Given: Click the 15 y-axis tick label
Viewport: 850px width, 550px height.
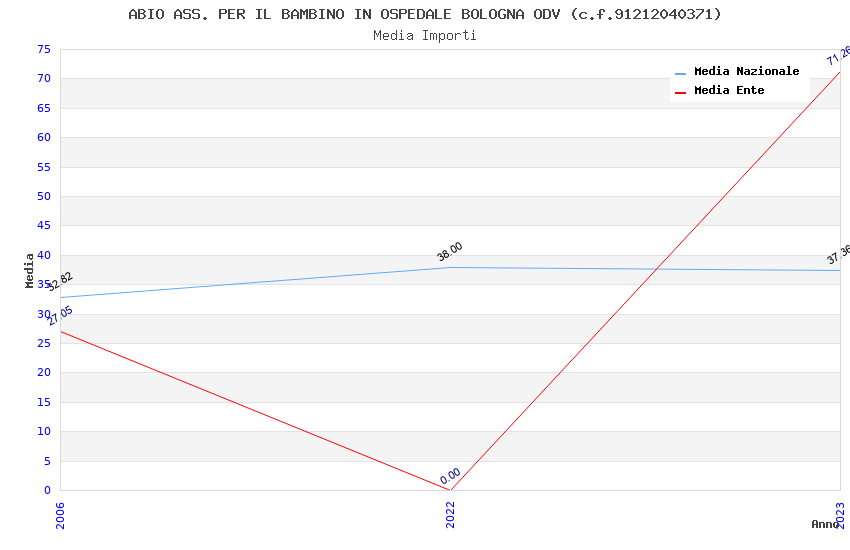Looking at the screenshot, I should (x=44, y=402).
